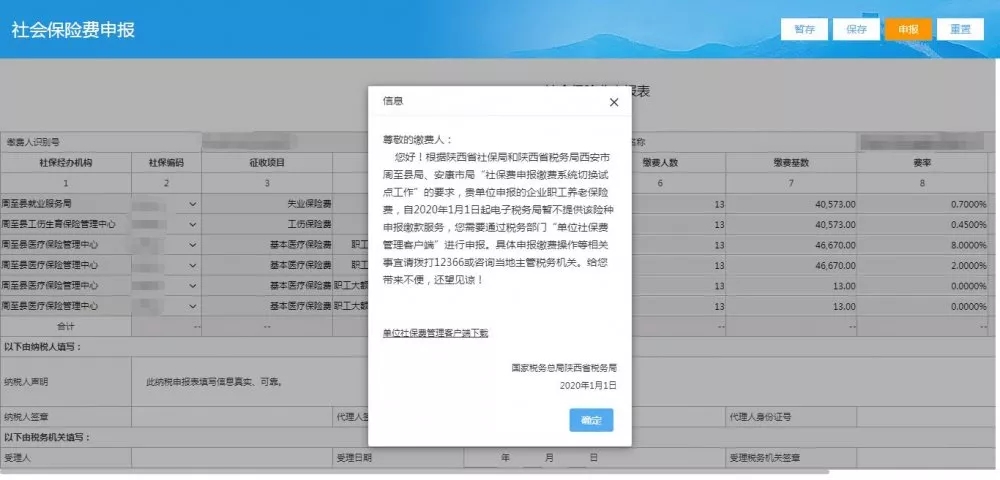
Task: Click the 确定 button in dialog
Action: tap(591, 420)
